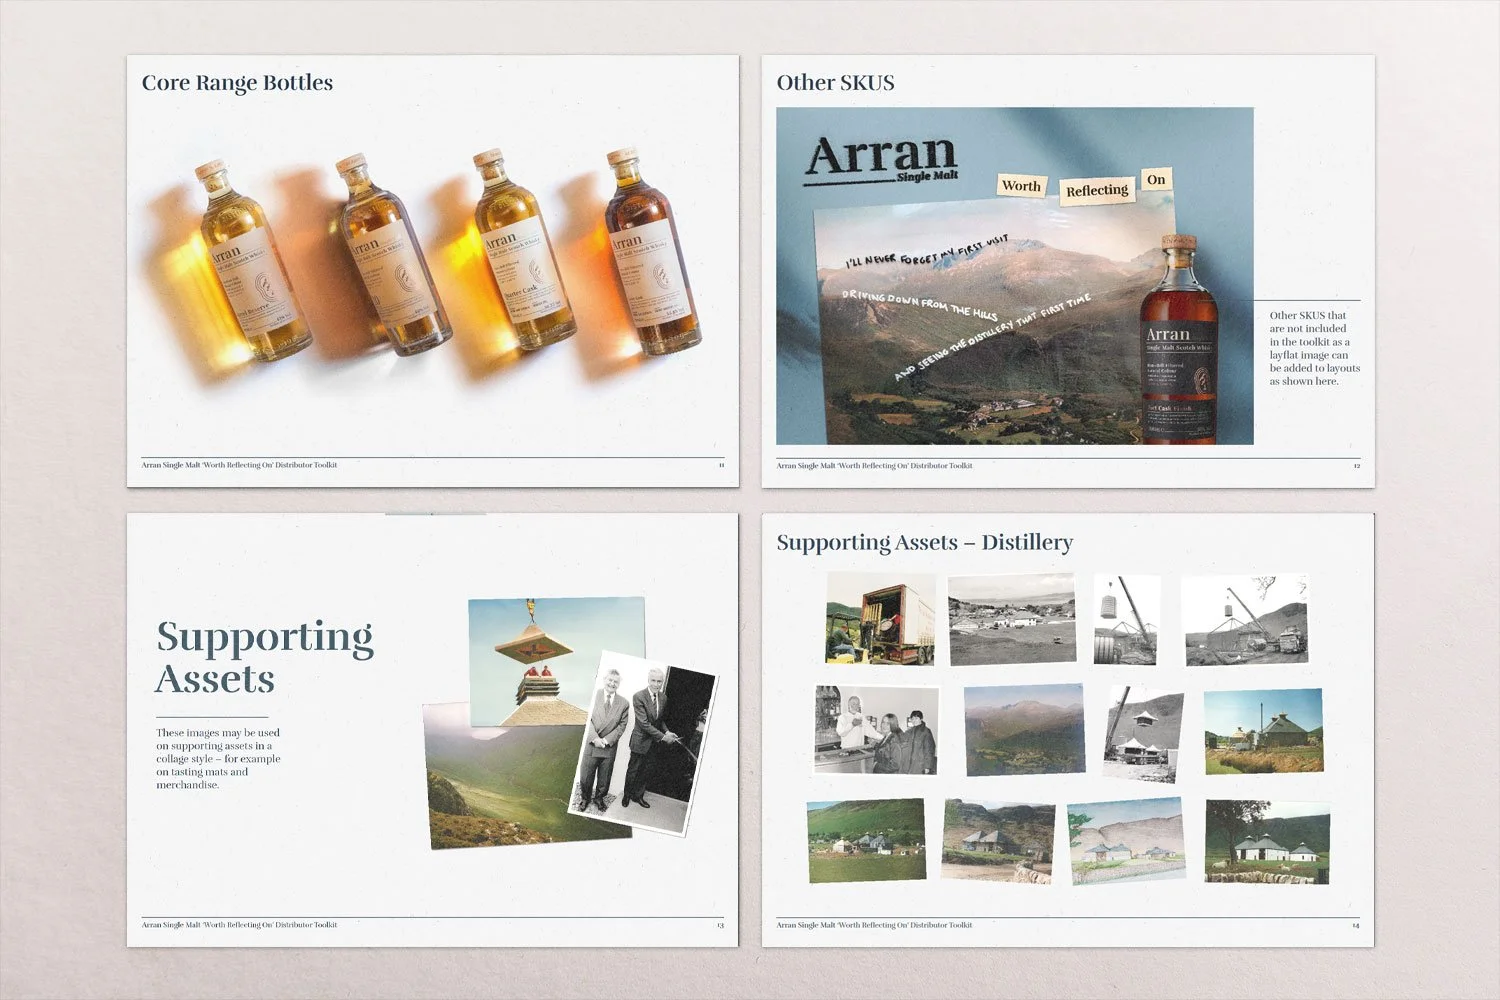Click page number 14
Image resolution: width=1500 pixels, height=1000 pixels.
click(1356, 926)
